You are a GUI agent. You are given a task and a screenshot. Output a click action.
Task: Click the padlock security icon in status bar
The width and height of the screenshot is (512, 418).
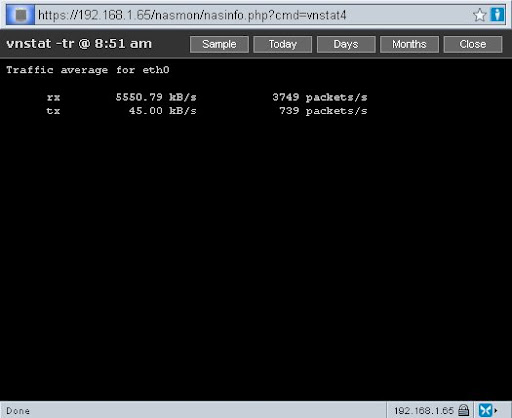click(x=463, y=410)
